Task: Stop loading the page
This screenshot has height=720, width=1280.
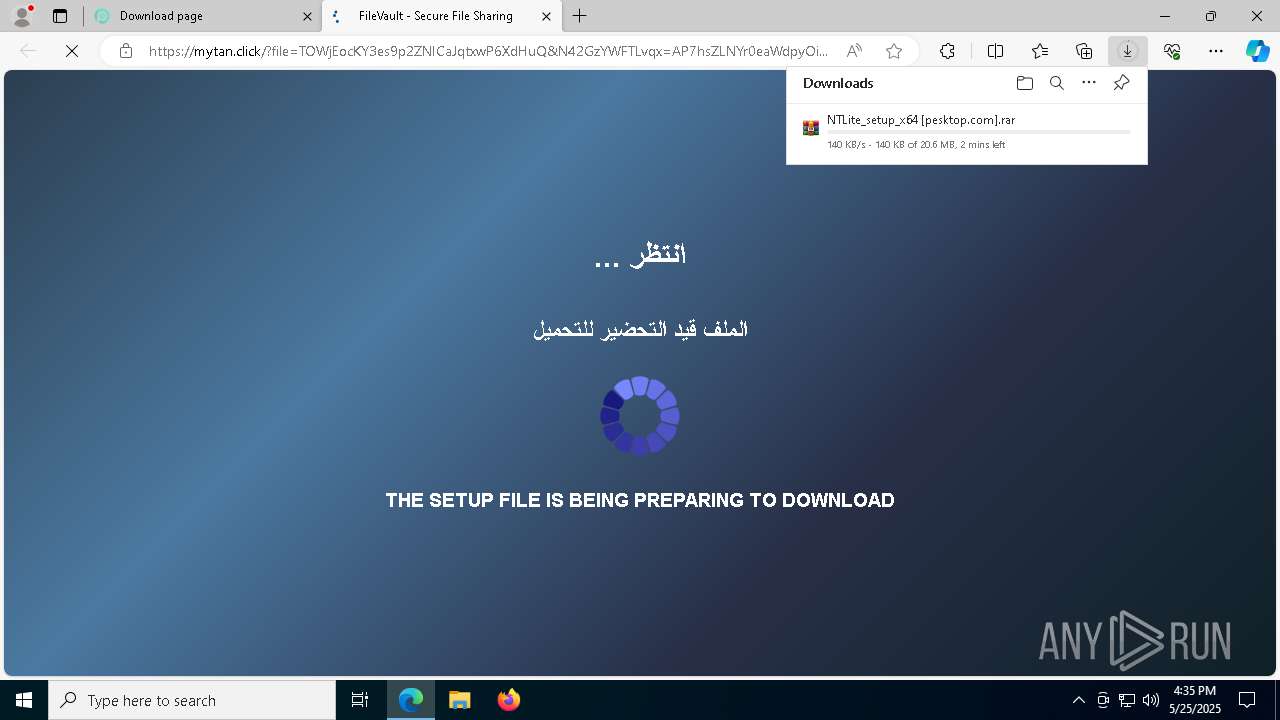Action: click(72, 51)
